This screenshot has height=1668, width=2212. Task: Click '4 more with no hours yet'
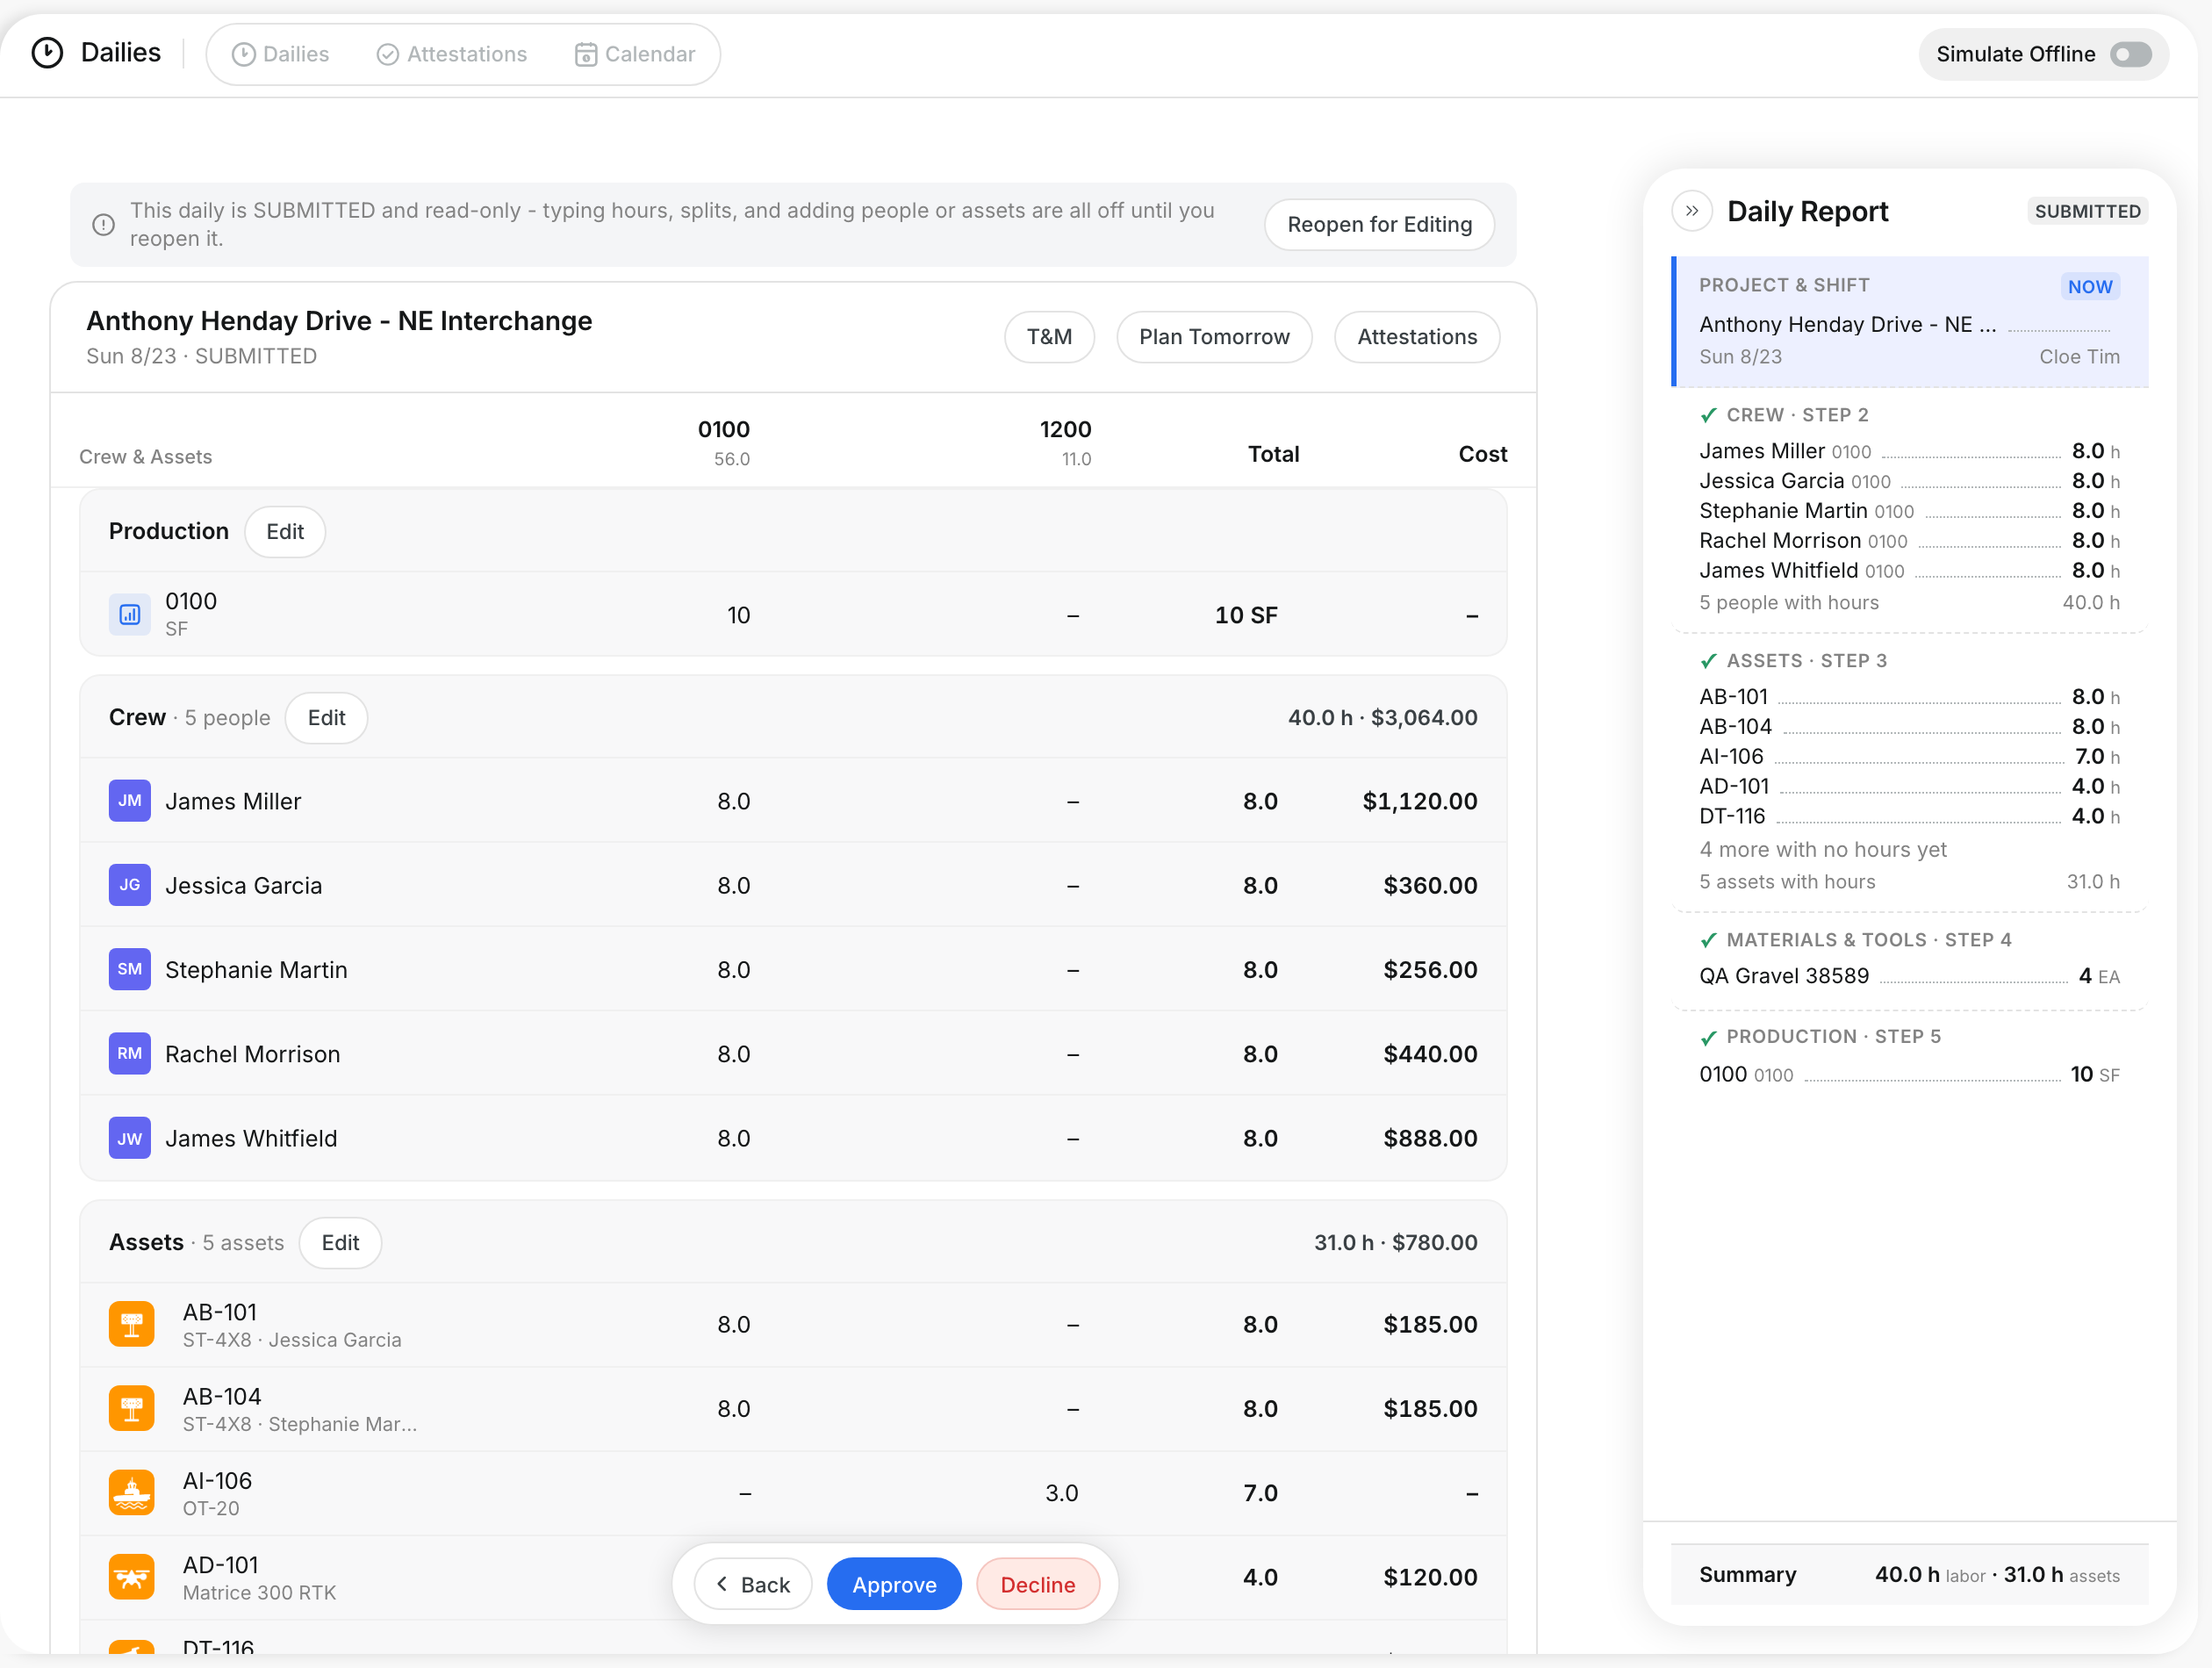pyautogui.click(x=1823, y=850)
